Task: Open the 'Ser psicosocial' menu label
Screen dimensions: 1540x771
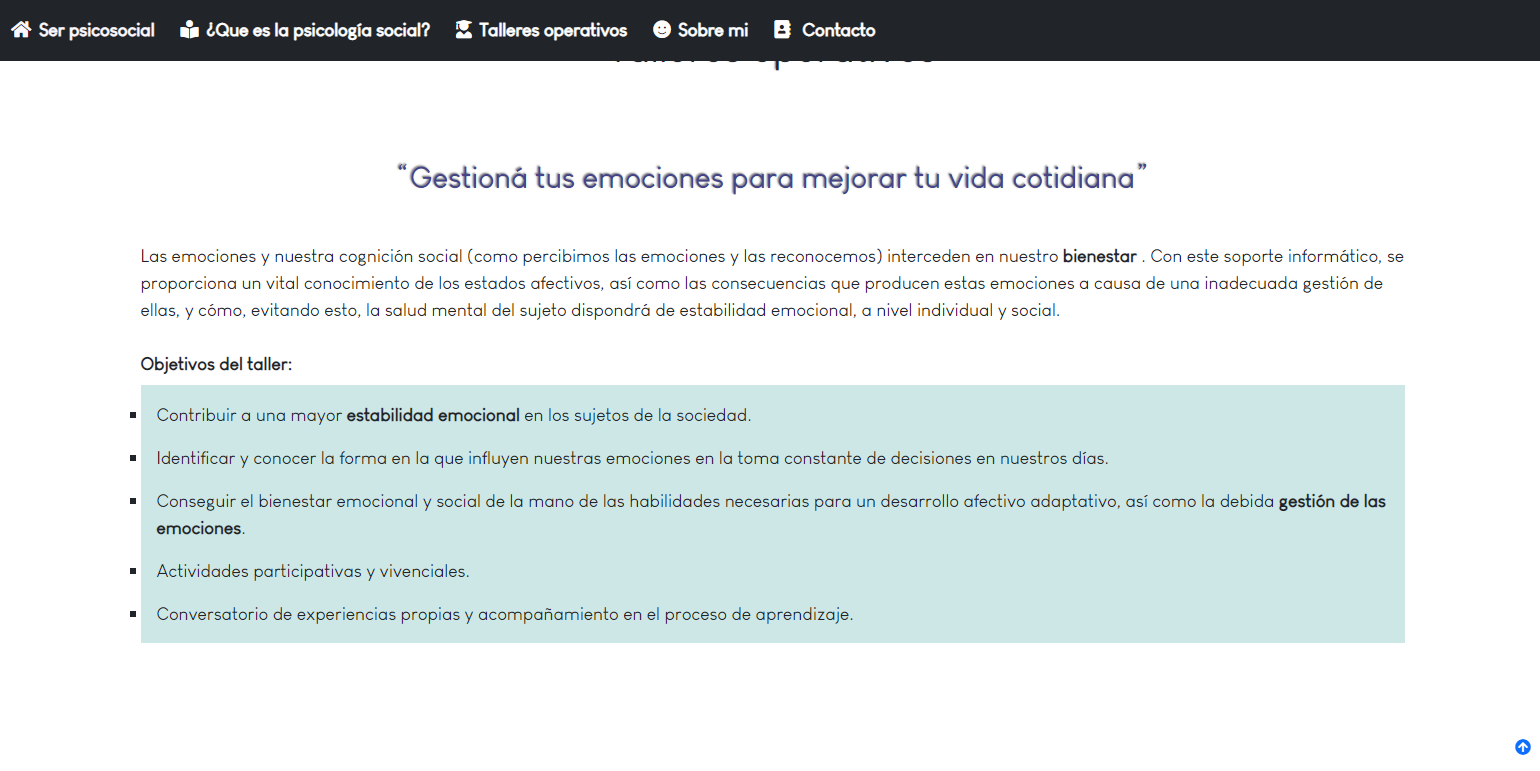Action: coord(97,30)
